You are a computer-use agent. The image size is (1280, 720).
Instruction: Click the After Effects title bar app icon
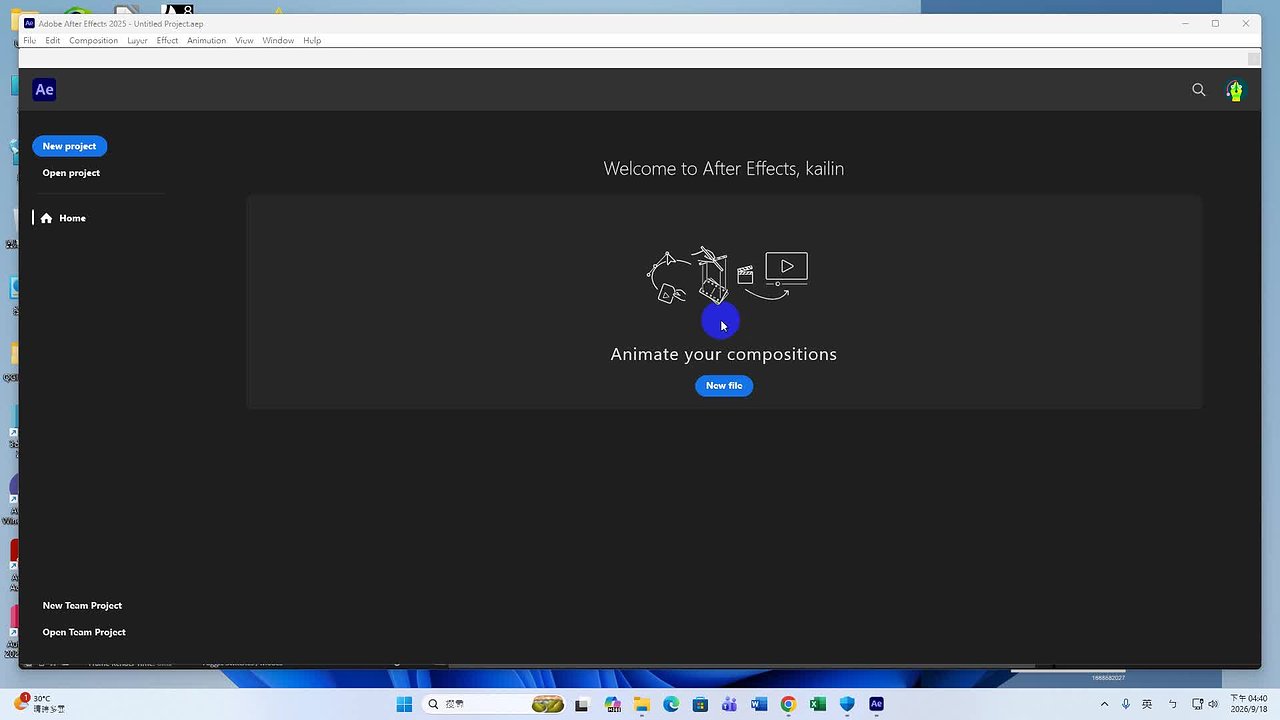30,23
